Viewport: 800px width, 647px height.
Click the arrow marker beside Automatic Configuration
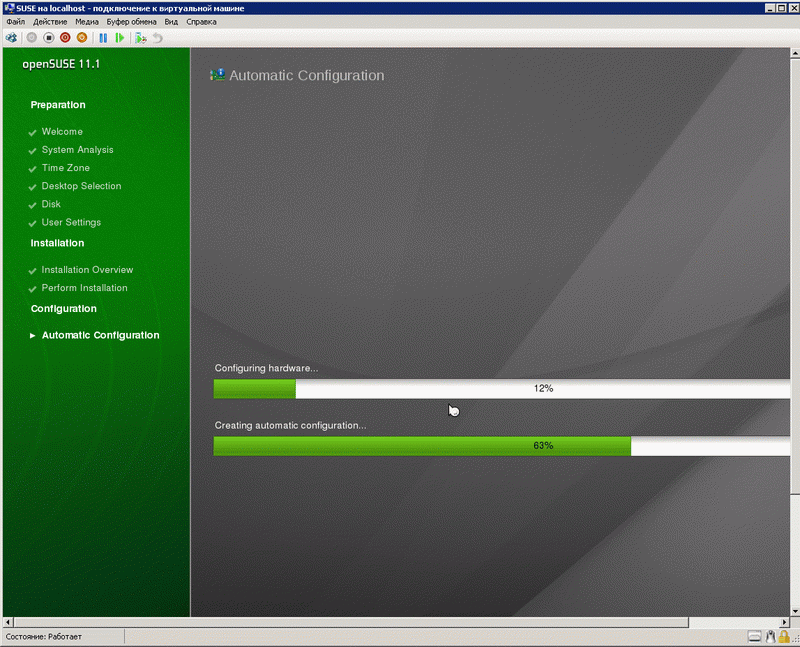[x=32, y=335]
